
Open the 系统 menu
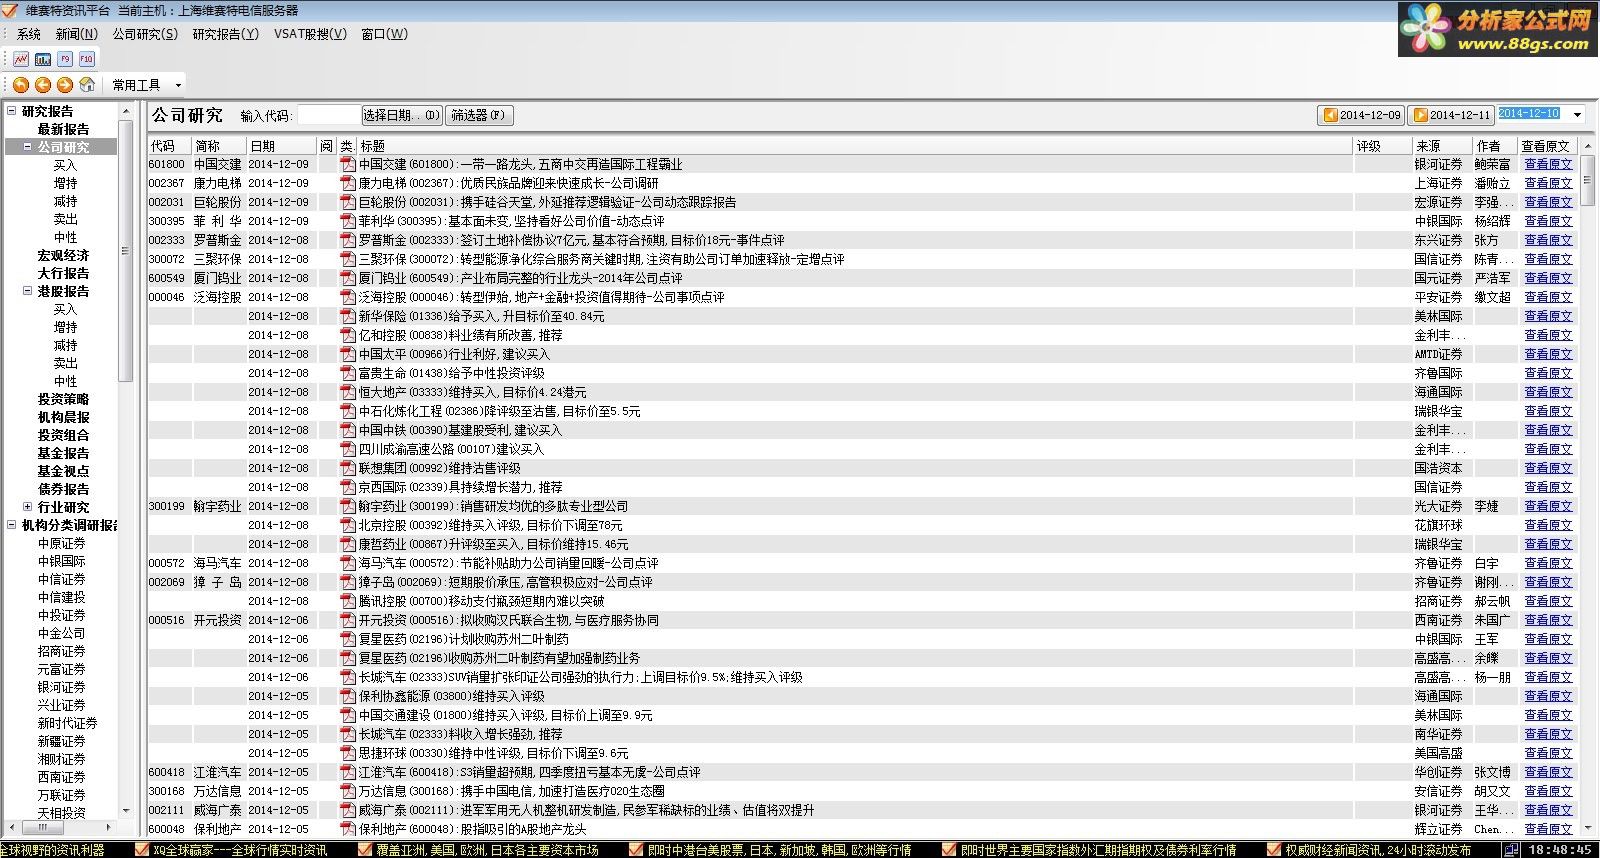coord(29,34)
